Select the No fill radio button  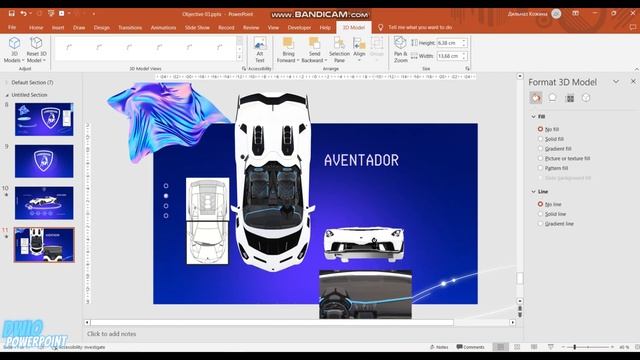point(540,129)
